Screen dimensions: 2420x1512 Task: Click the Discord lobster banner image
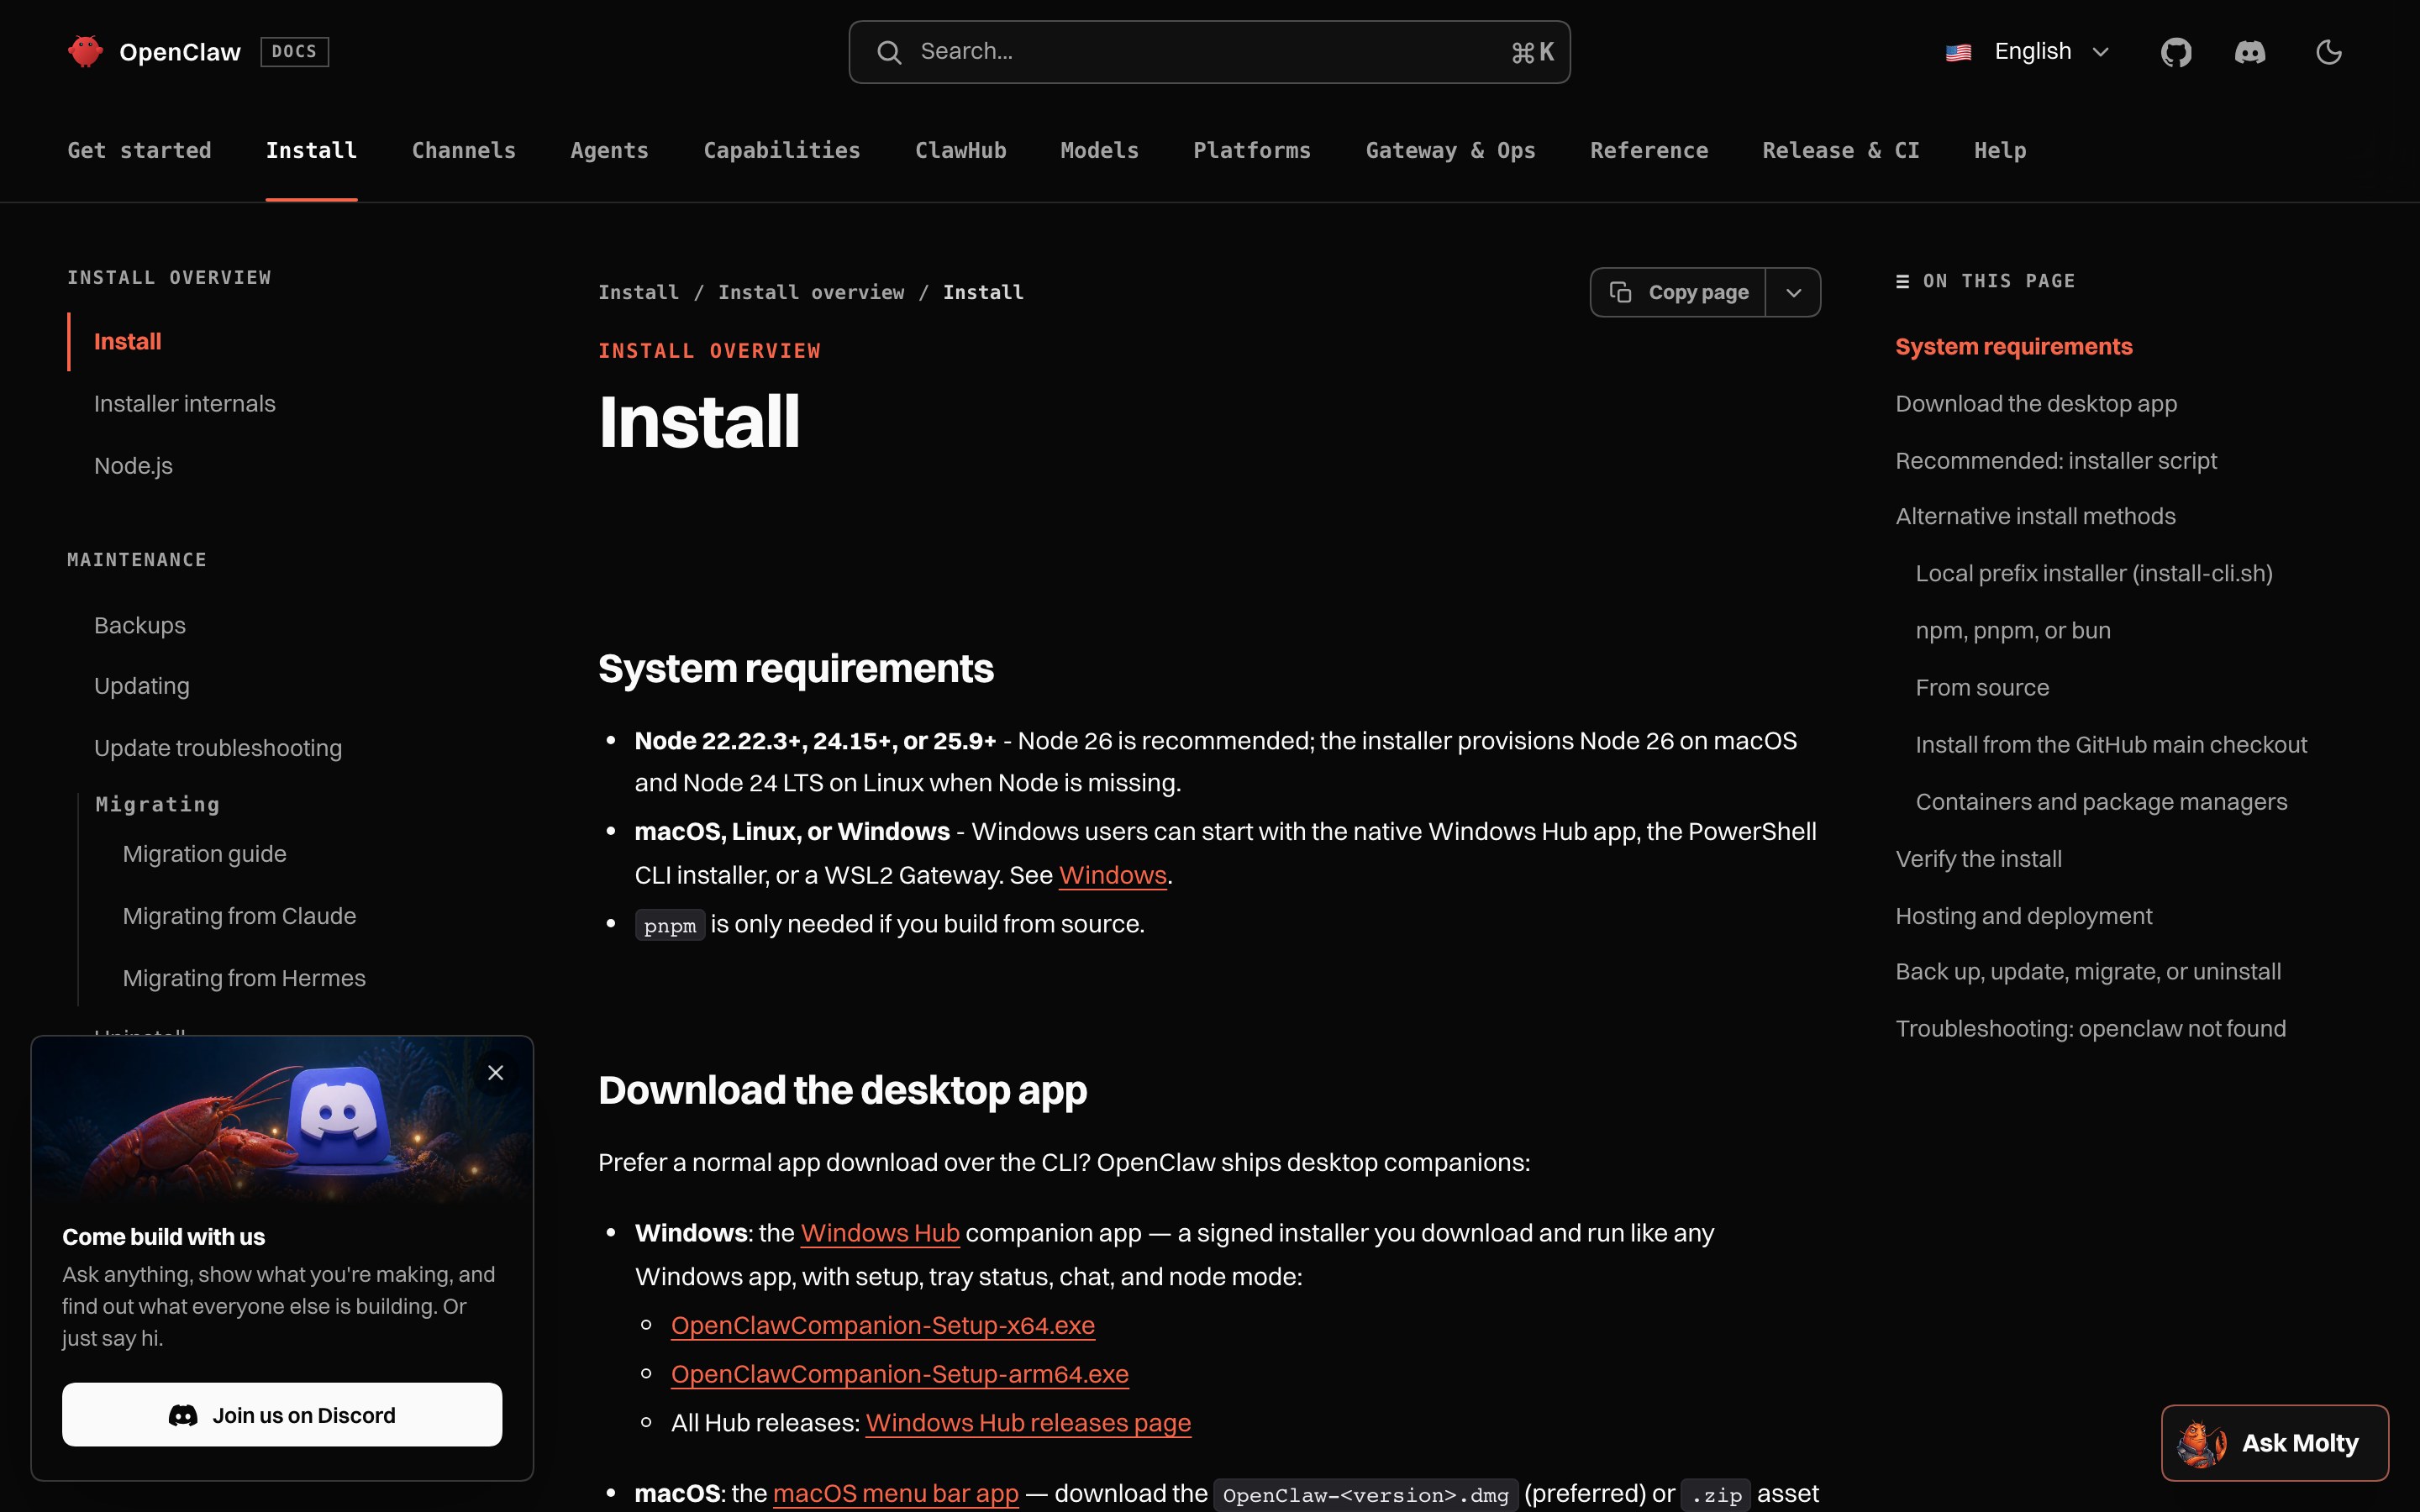click(x=282, y=1119)
